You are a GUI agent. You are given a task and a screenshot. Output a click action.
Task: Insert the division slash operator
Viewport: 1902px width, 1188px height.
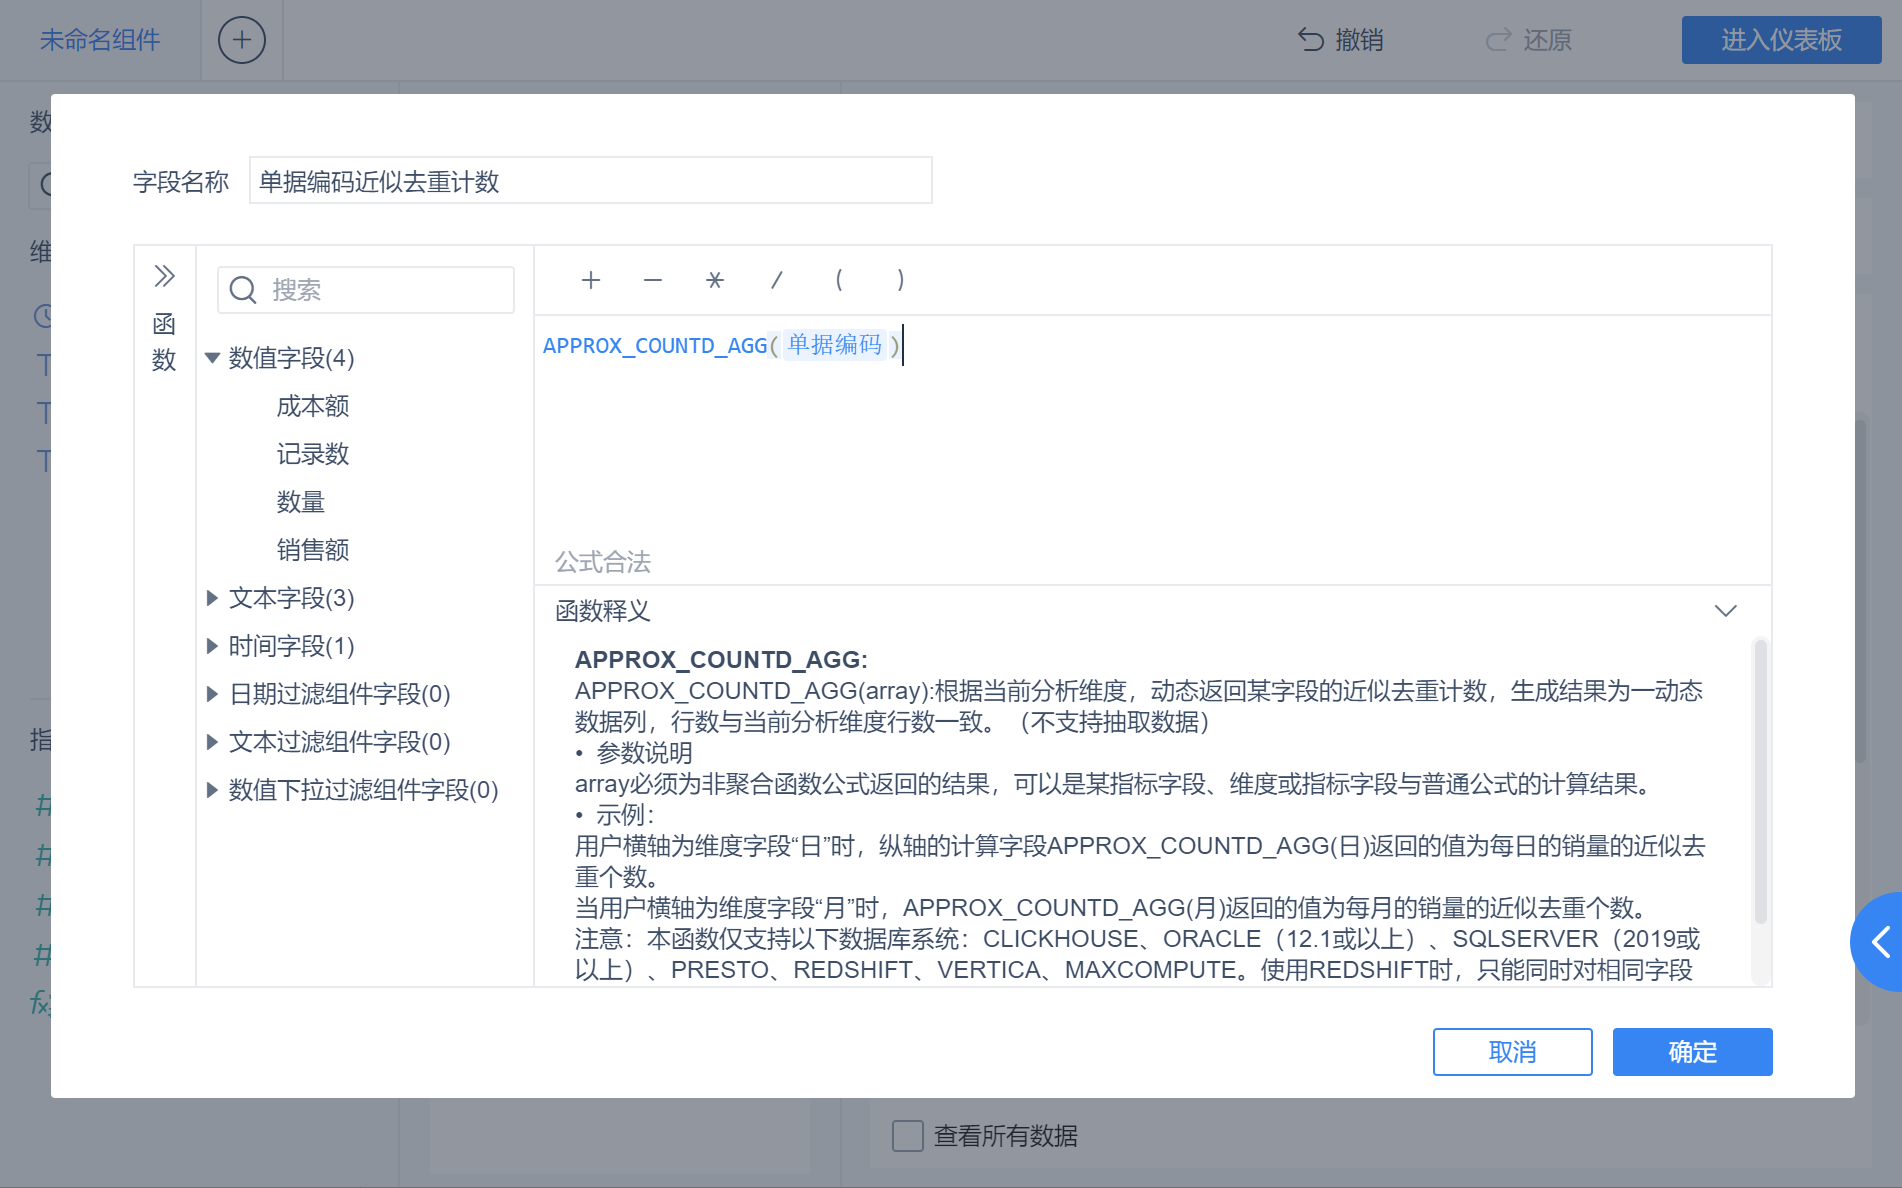tap(776, 280)
